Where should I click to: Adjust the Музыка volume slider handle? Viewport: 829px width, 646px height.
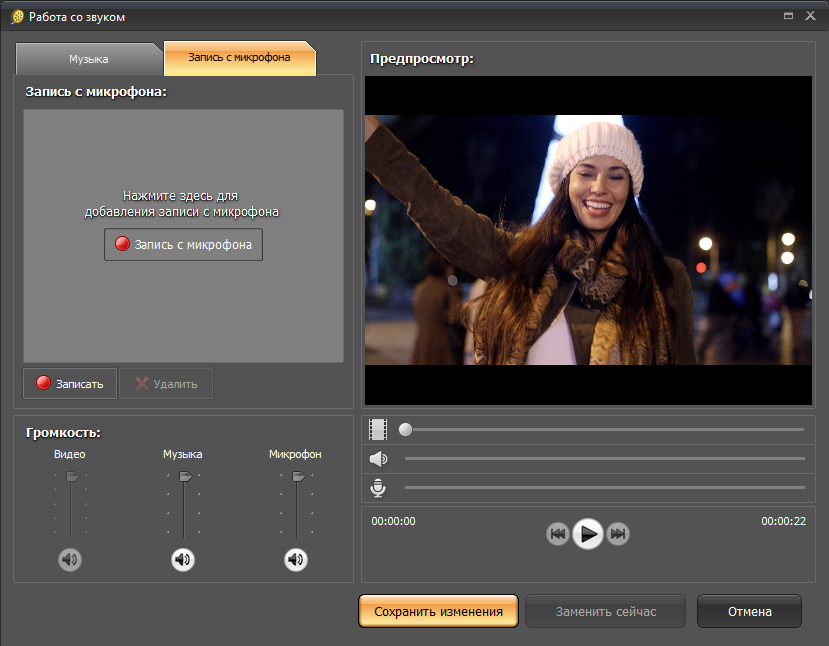tap(185, 477)
